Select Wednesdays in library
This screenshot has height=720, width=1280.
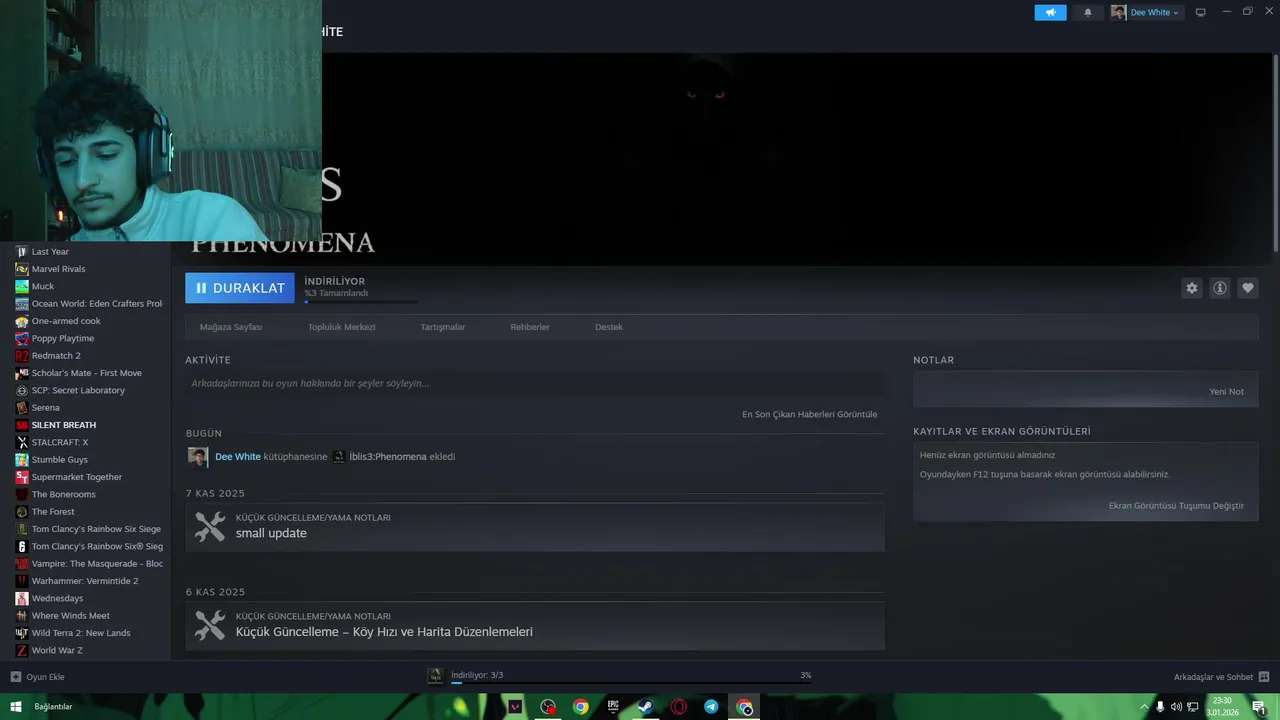pyautogui.click(x=57, y=598)
